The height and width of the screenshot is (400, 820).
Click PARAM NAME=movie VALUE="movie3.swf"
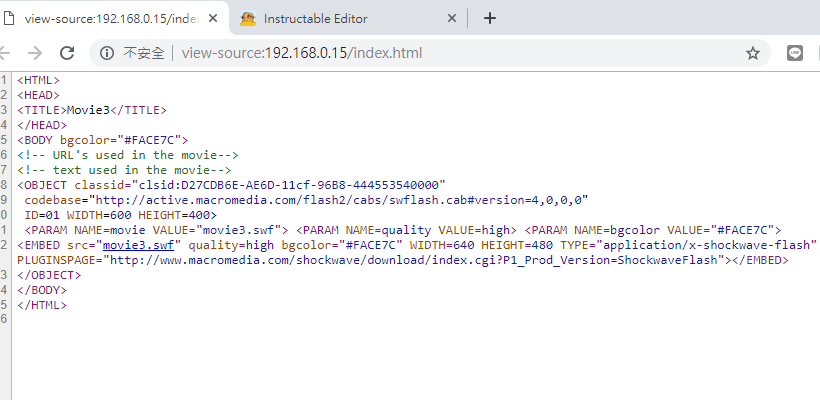point(156,230)
